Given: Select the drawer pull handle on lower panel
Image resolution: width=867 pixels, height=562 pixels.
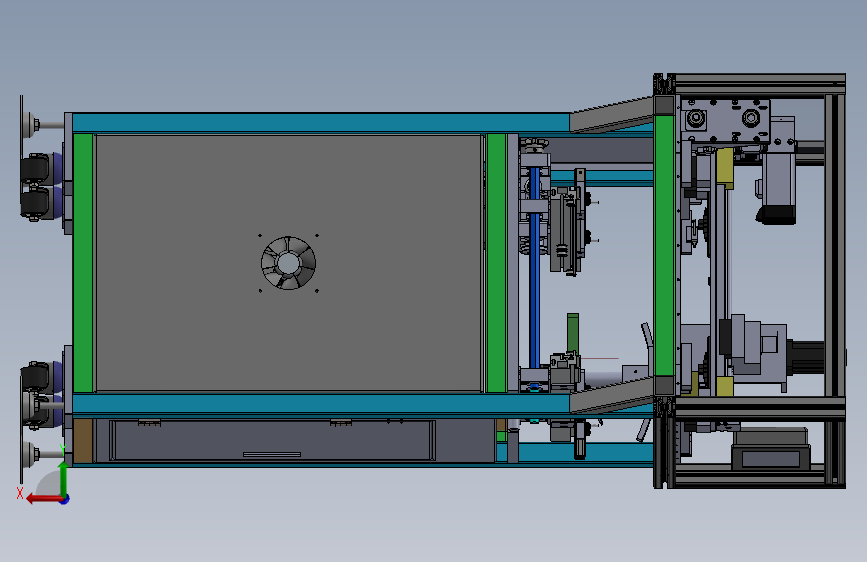Looking at the screenshot, I should (271, 455).
